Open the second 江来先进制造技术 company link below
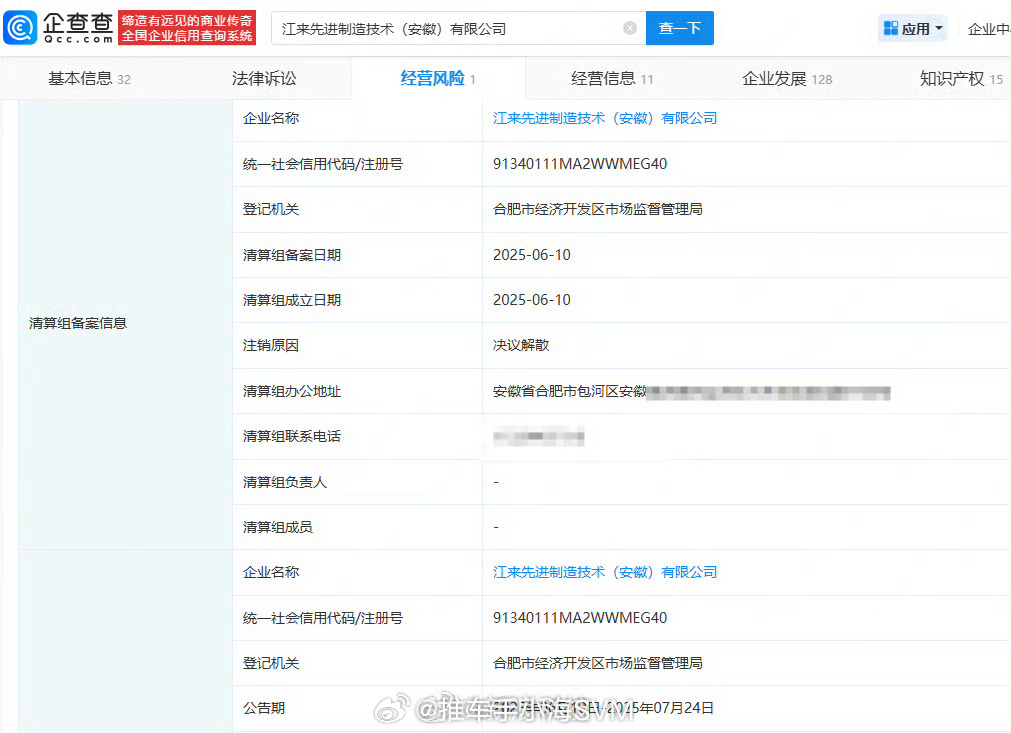1011x733 pixels. [x=605, y=572]
